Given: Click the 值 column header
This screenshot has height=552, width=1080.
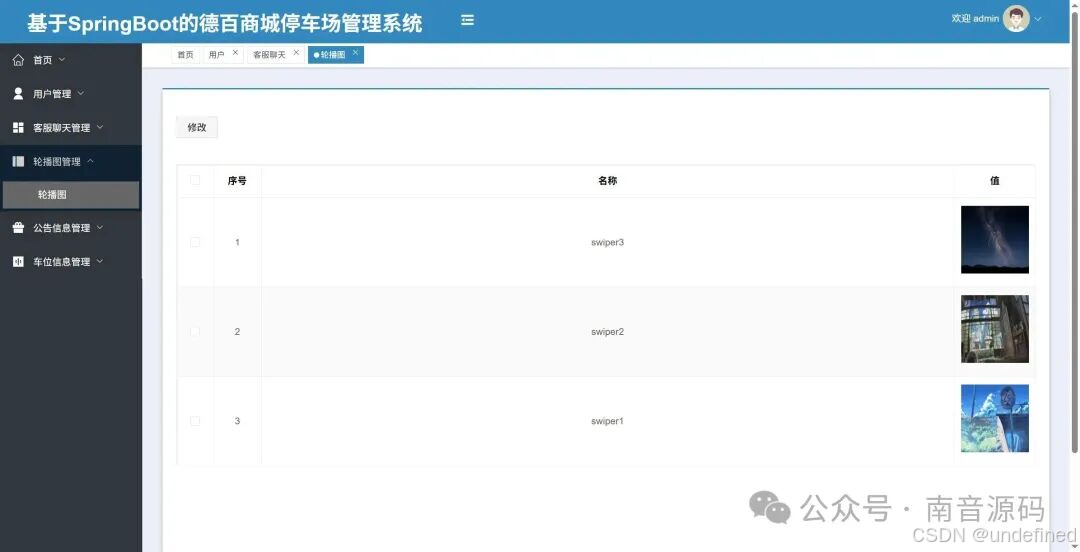Looking at the screenshot, I should [995, 181].
